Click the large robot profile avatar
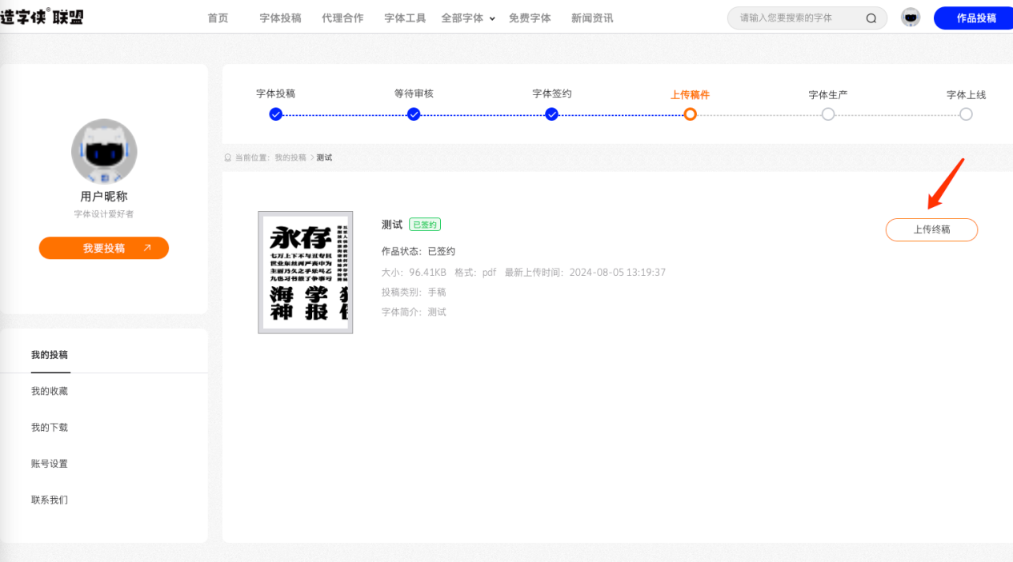 pos(104,151)
